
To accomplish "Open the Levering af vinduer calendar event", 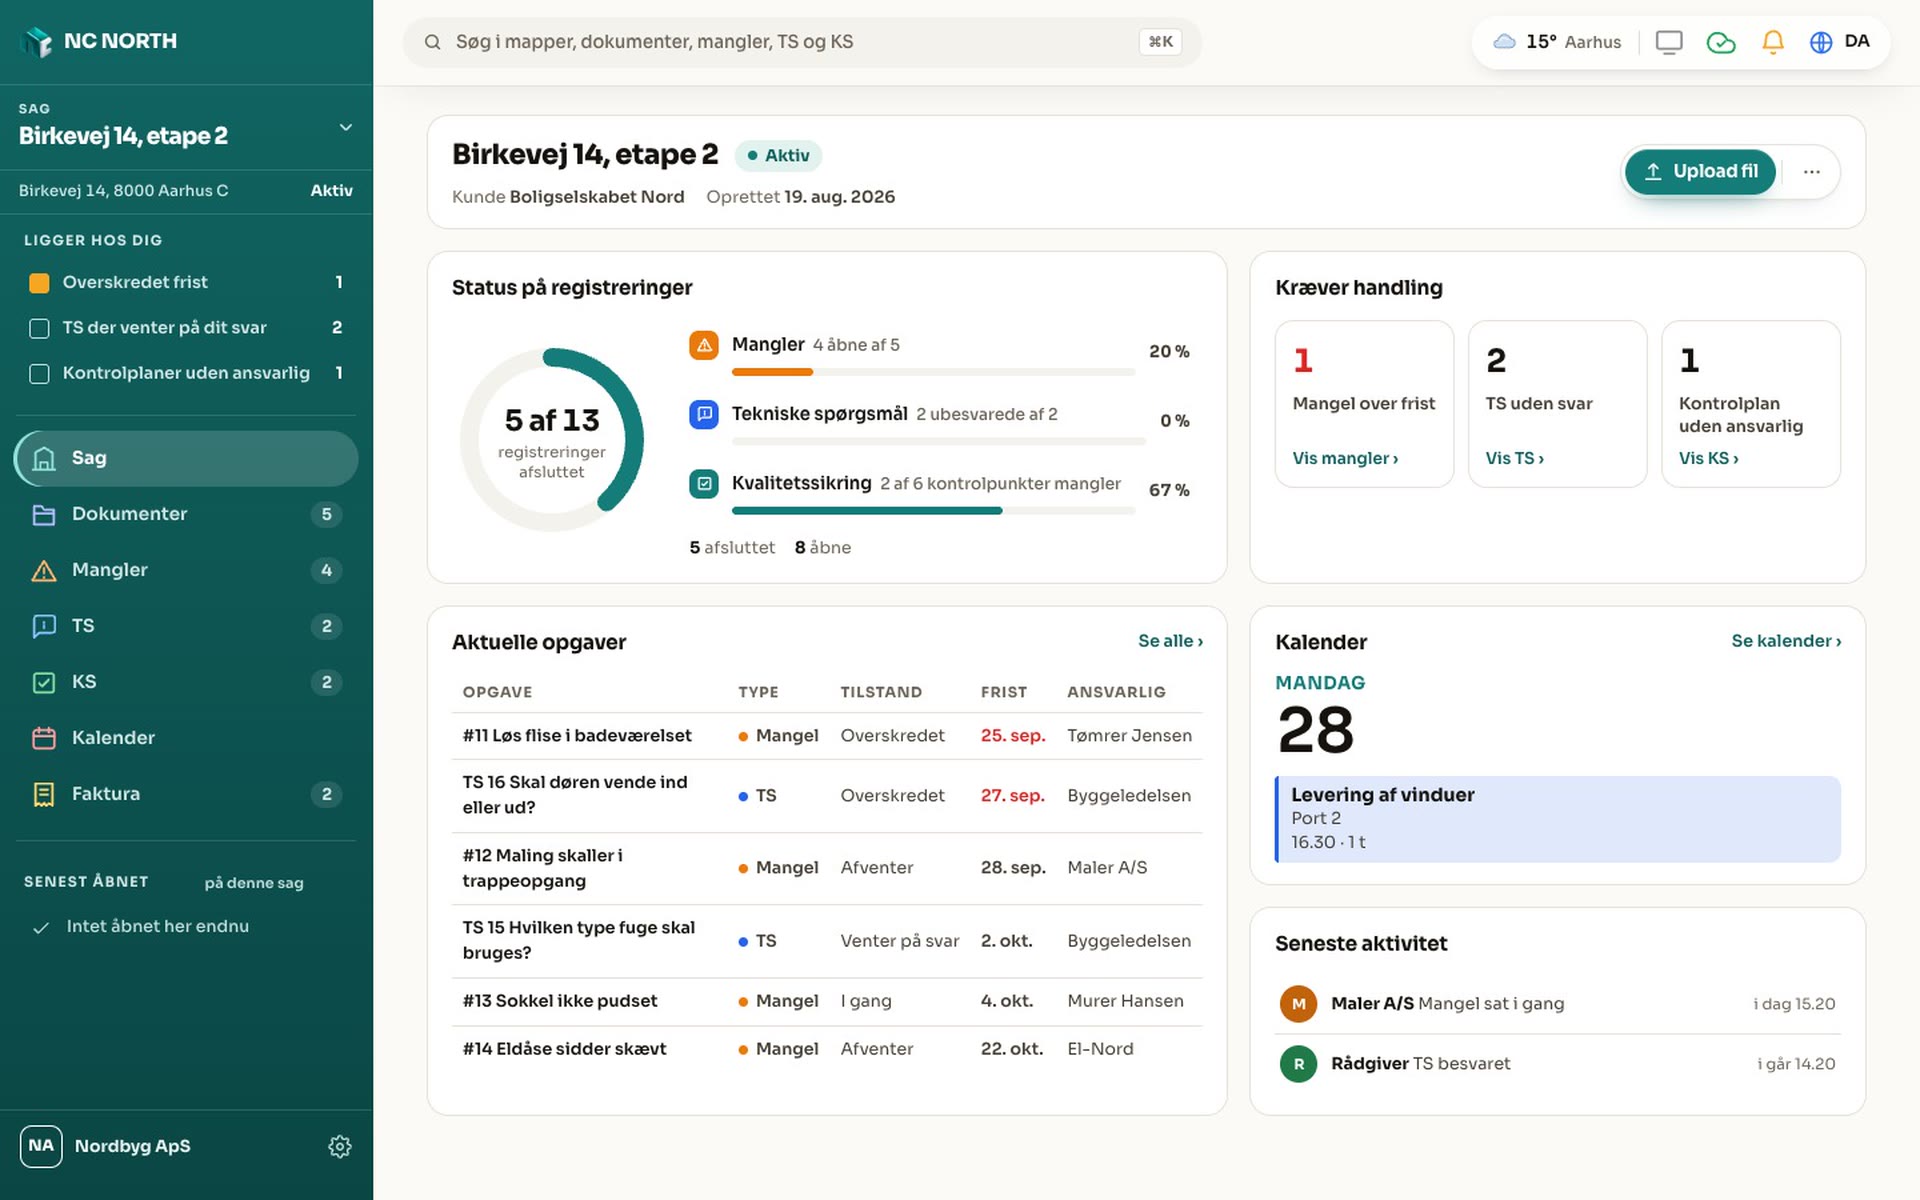I will [x=1557, y=819].
